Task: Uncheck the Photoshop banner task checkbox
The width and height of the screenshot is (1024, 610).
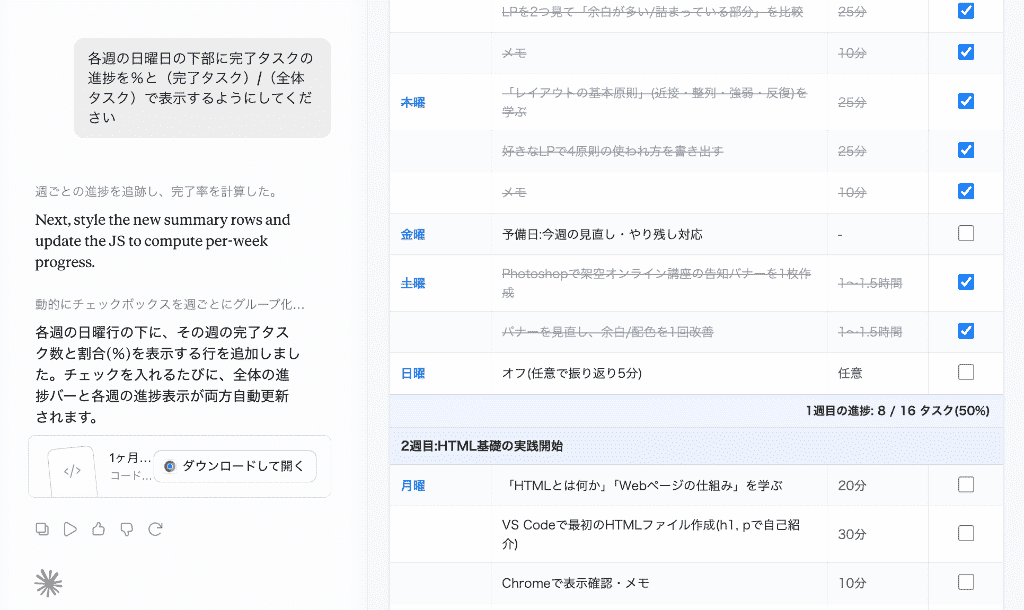Action: click(966, 282)
